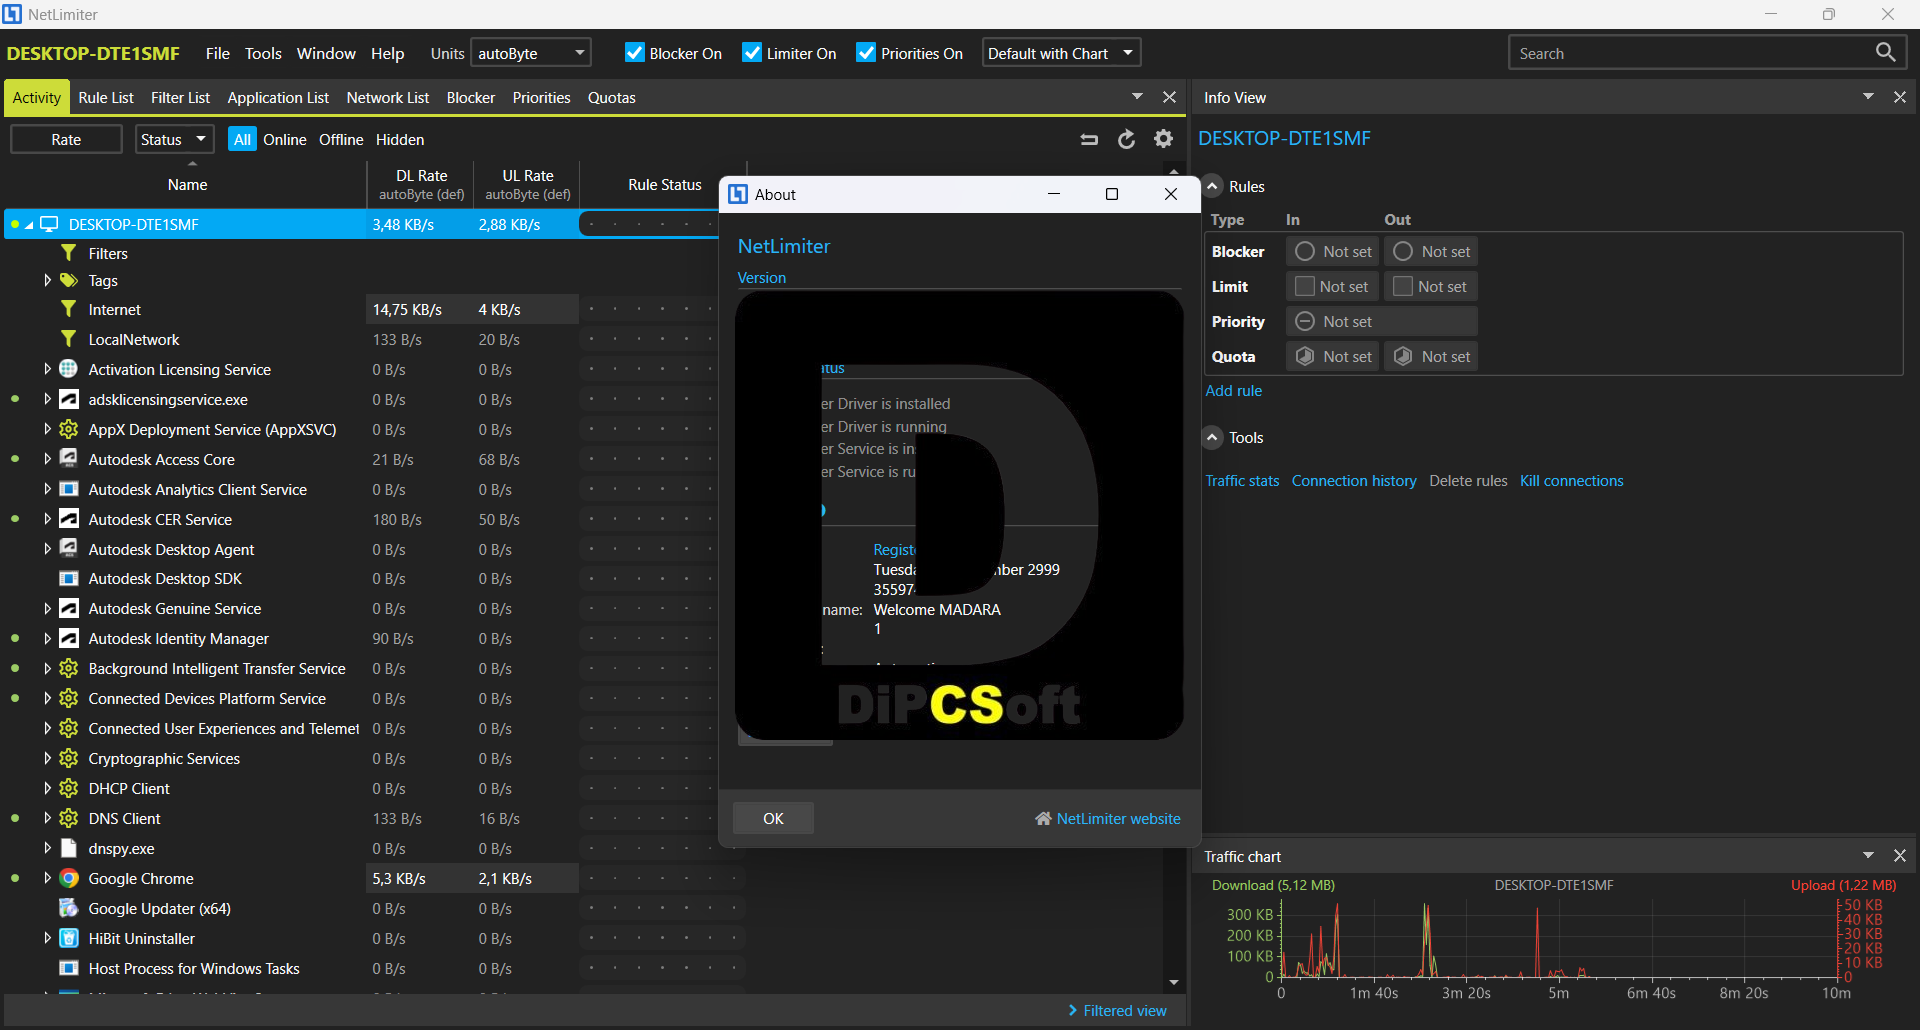The image size is (1920, 1030).
Task: Open the Status dropdown
Action: pyautogui.click(x=174, y=139)
